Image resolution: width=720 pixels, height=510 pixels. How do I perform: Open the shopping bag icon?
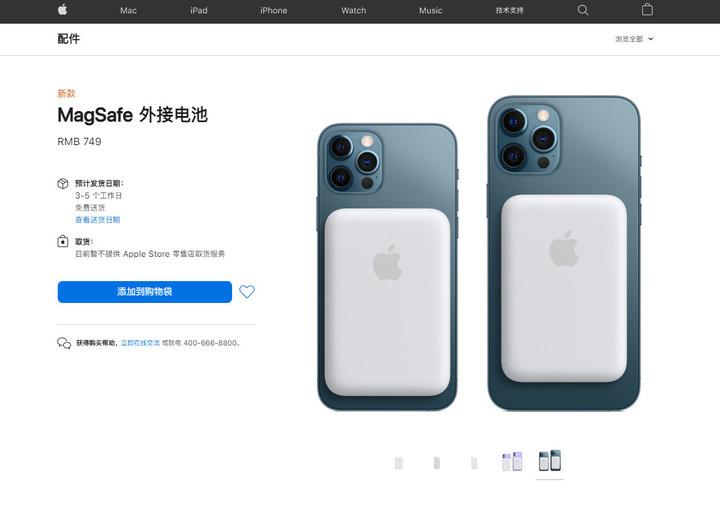(647, 10)
